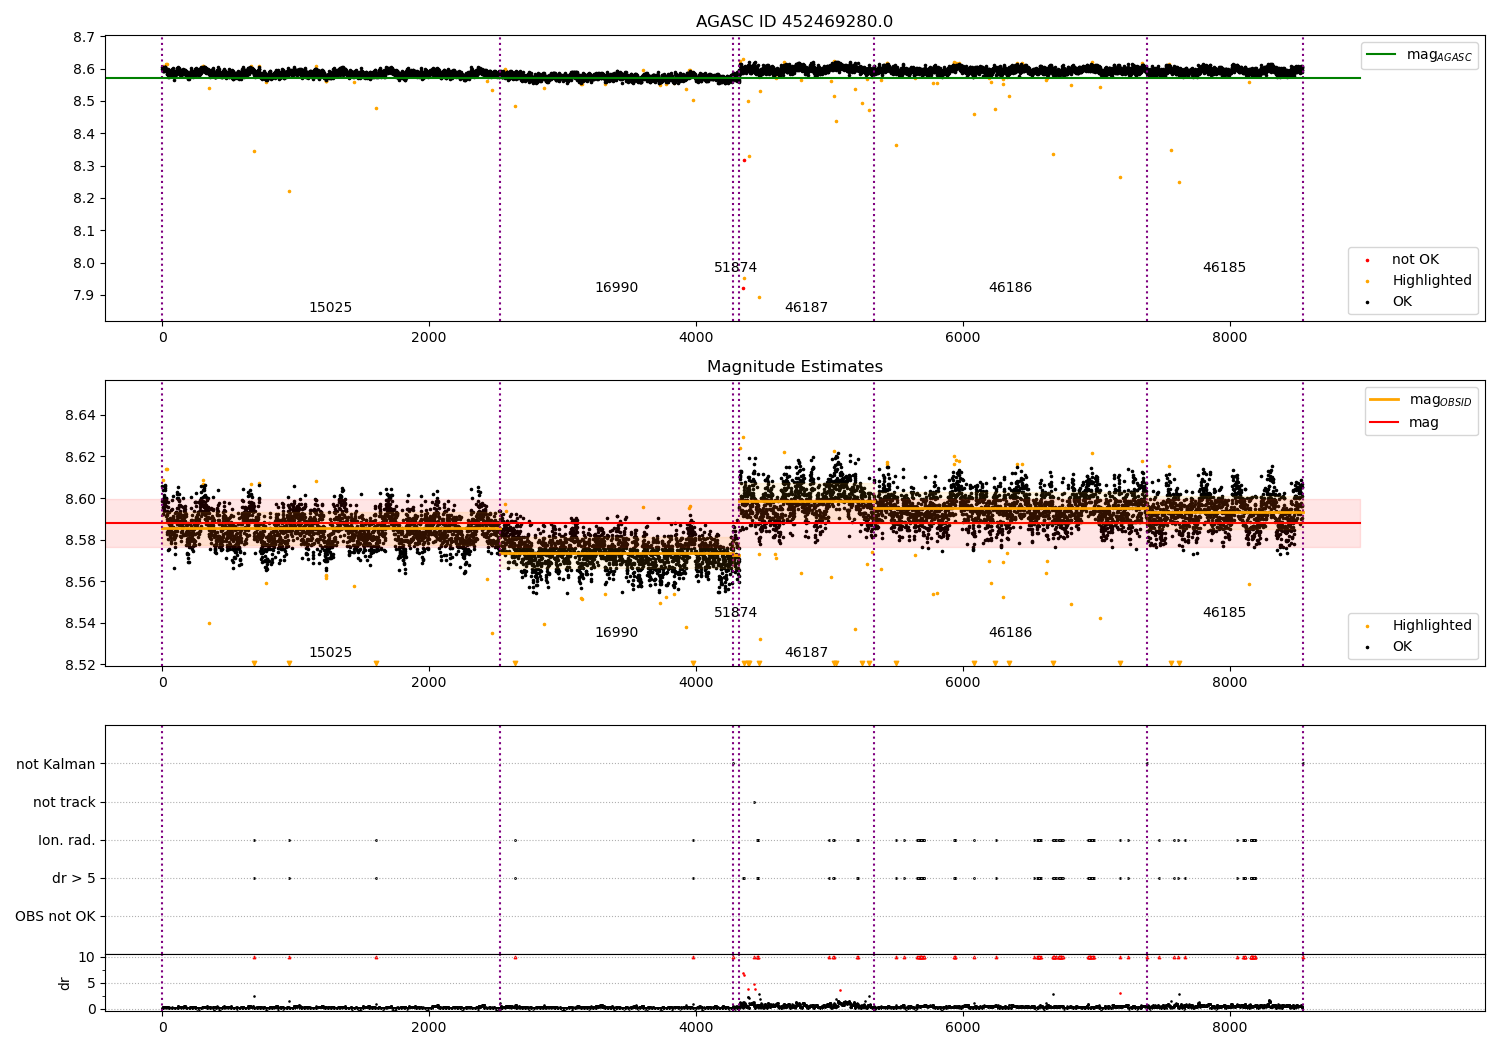Click red line swatch in Magnitude legend
This screenshot has height=1050, width=1500.
1385,423
